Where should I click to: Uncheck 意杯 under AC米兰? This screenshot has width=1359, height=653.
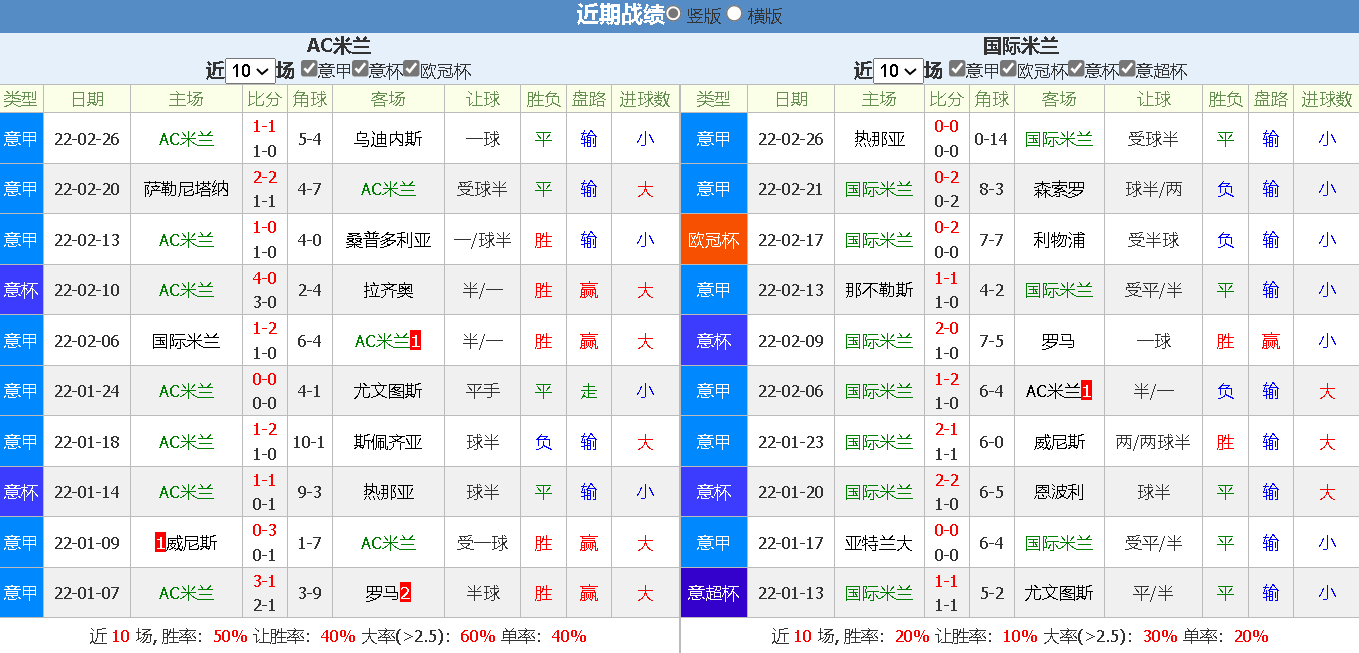[x=361, y=69]
